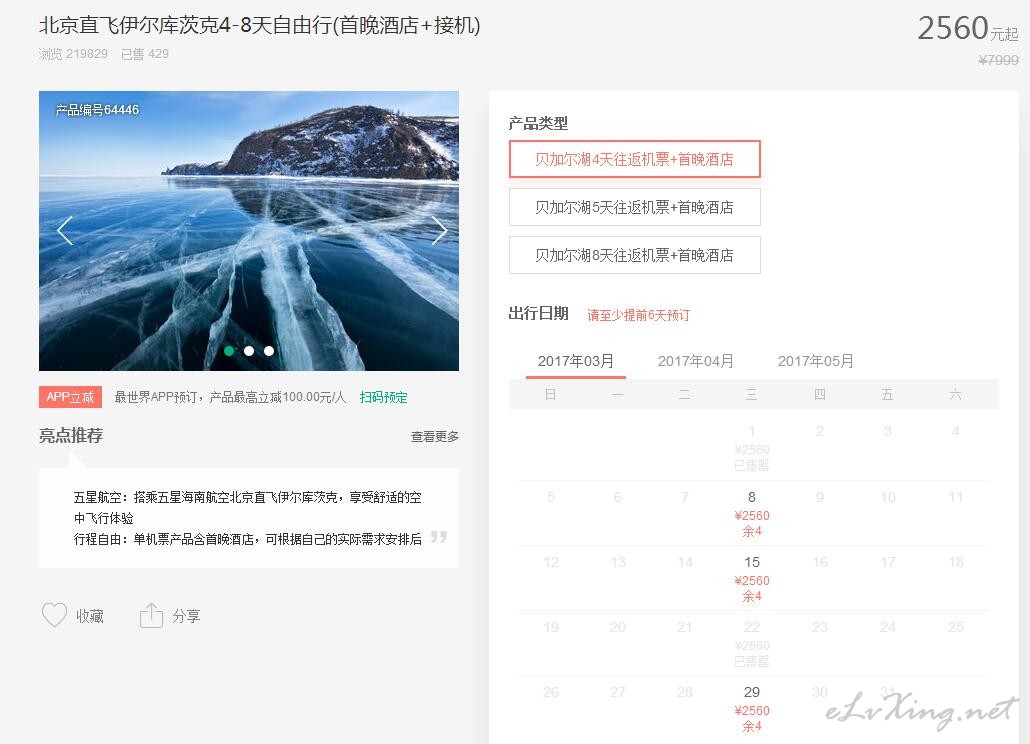This screenshot has width=1030, height=744.
Task: Click the 分享 label
Action: (187, 616)
